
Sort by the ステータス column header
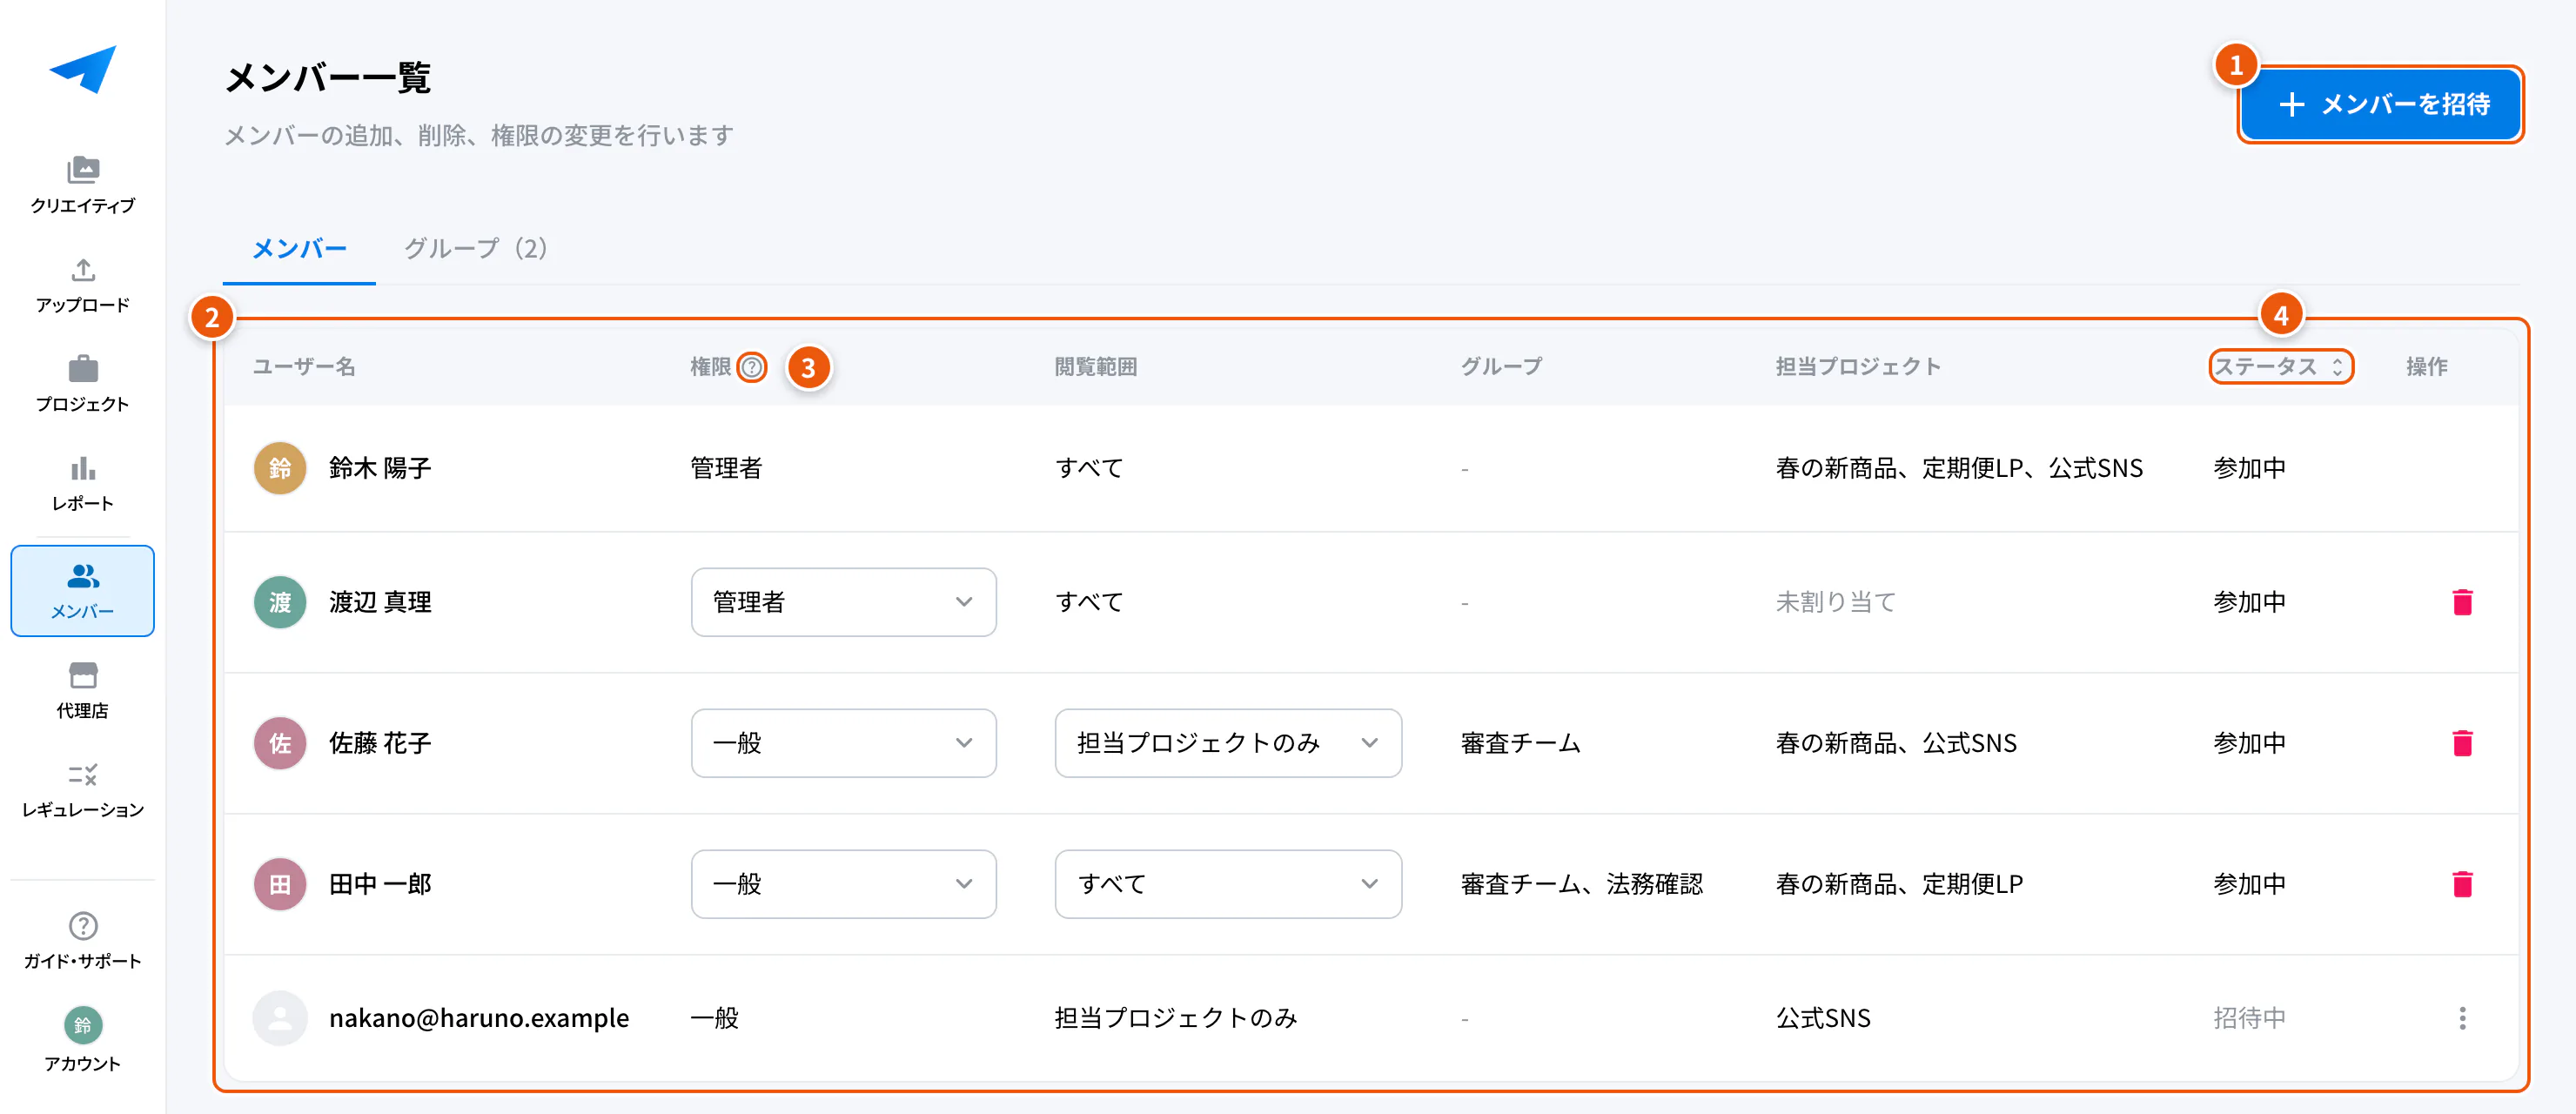point(2280,367)
